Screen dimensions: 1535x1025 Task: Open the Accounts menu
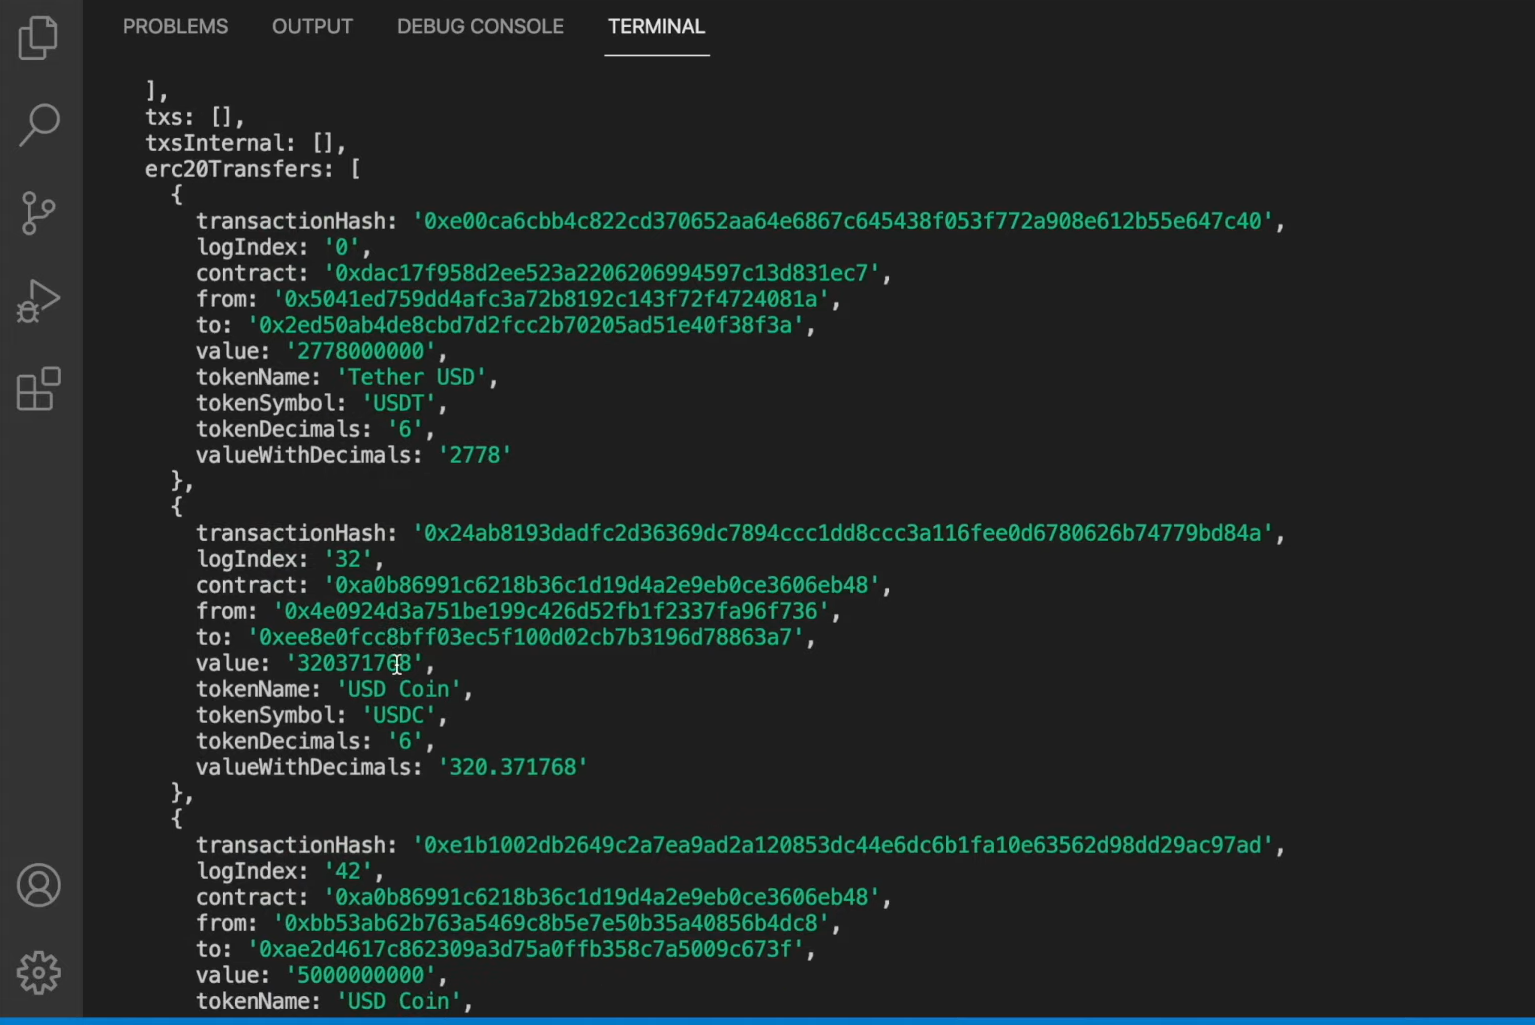(38, 885)
